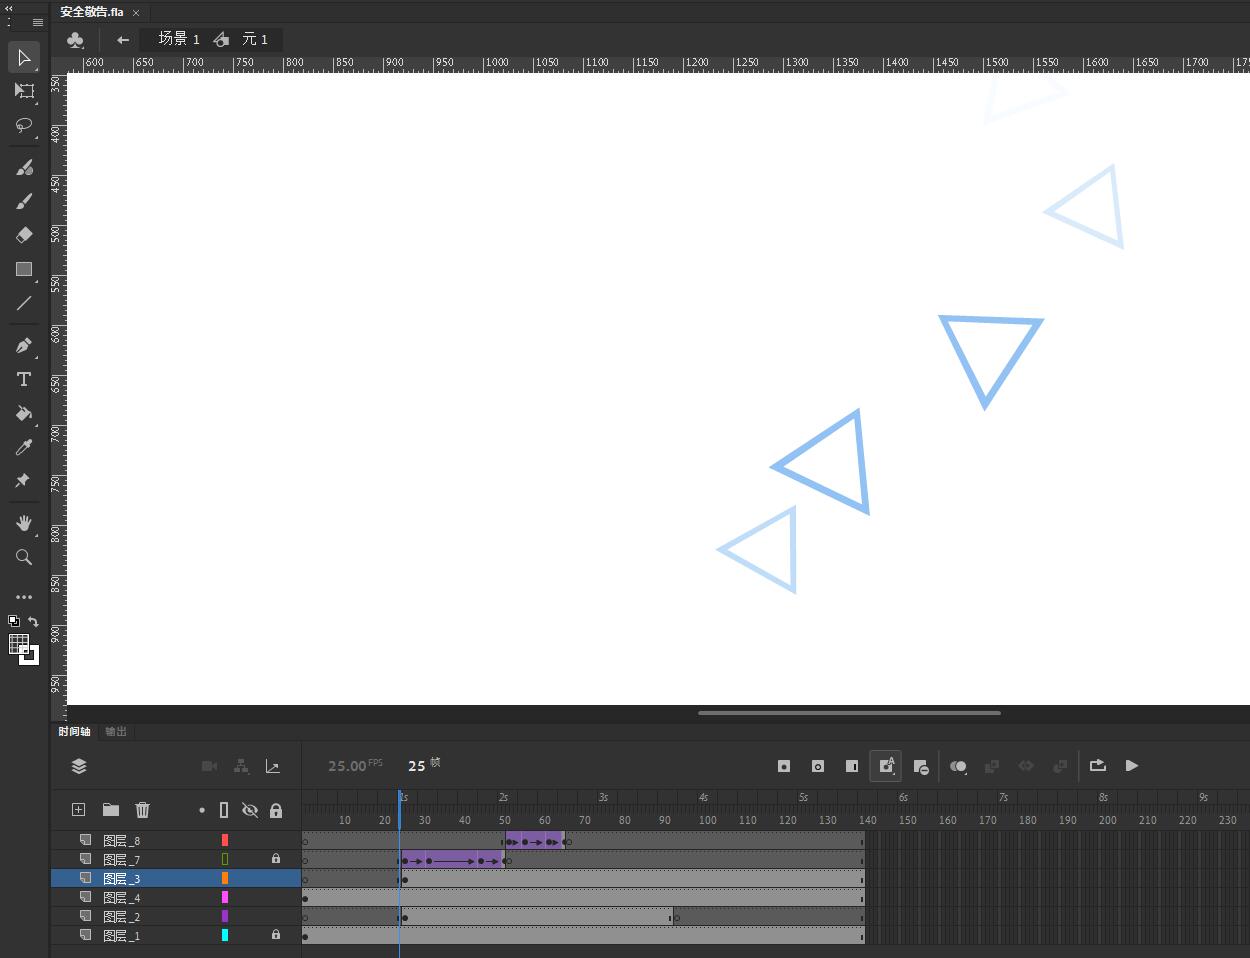Insert a keyframe from timeline toolbar

(784, 766)
